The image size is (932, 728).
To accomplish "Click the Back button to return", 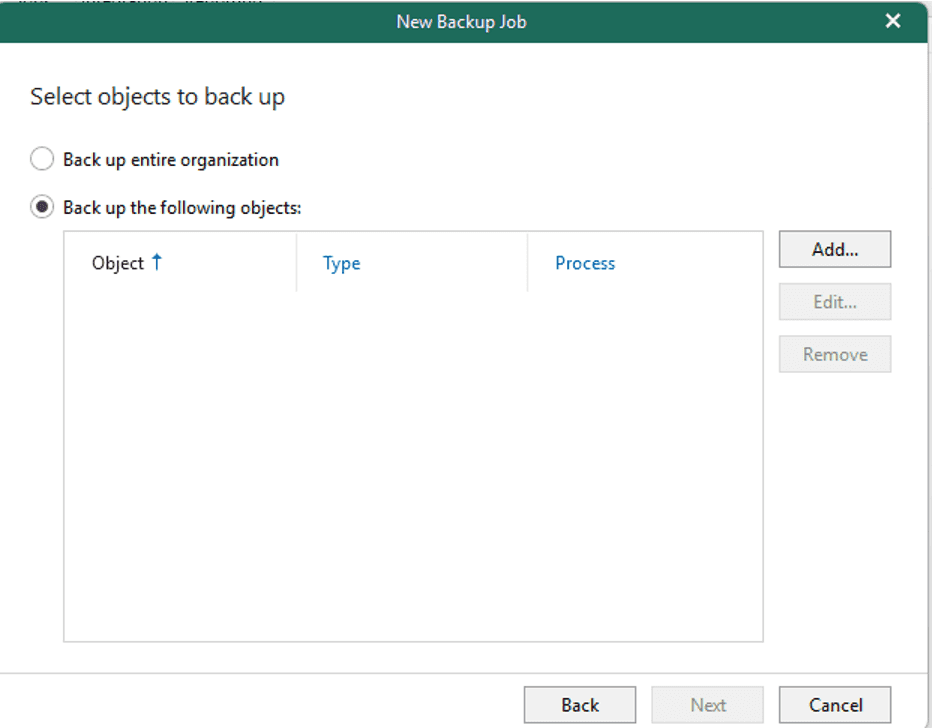I will (x=579, y=704).
